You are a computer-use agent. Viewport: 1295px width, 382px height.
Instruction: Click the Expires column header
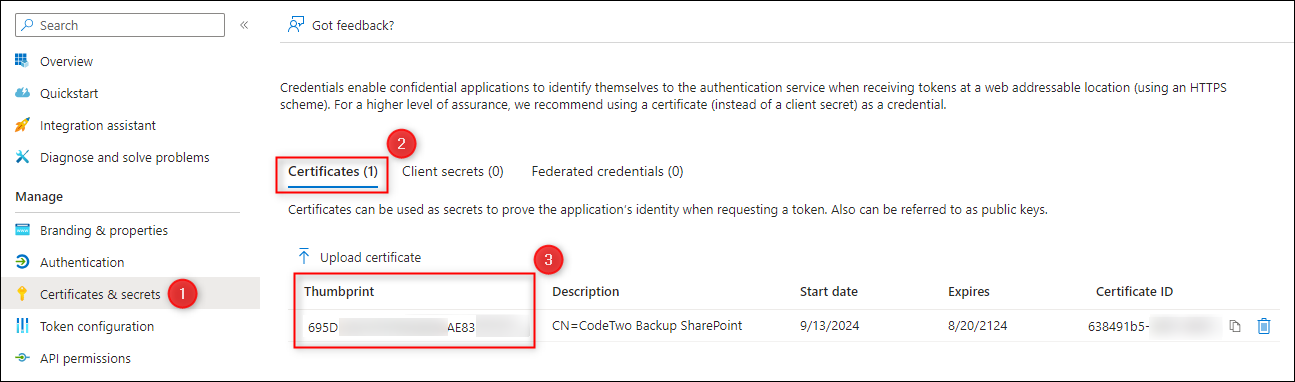[x=969, y=291]
